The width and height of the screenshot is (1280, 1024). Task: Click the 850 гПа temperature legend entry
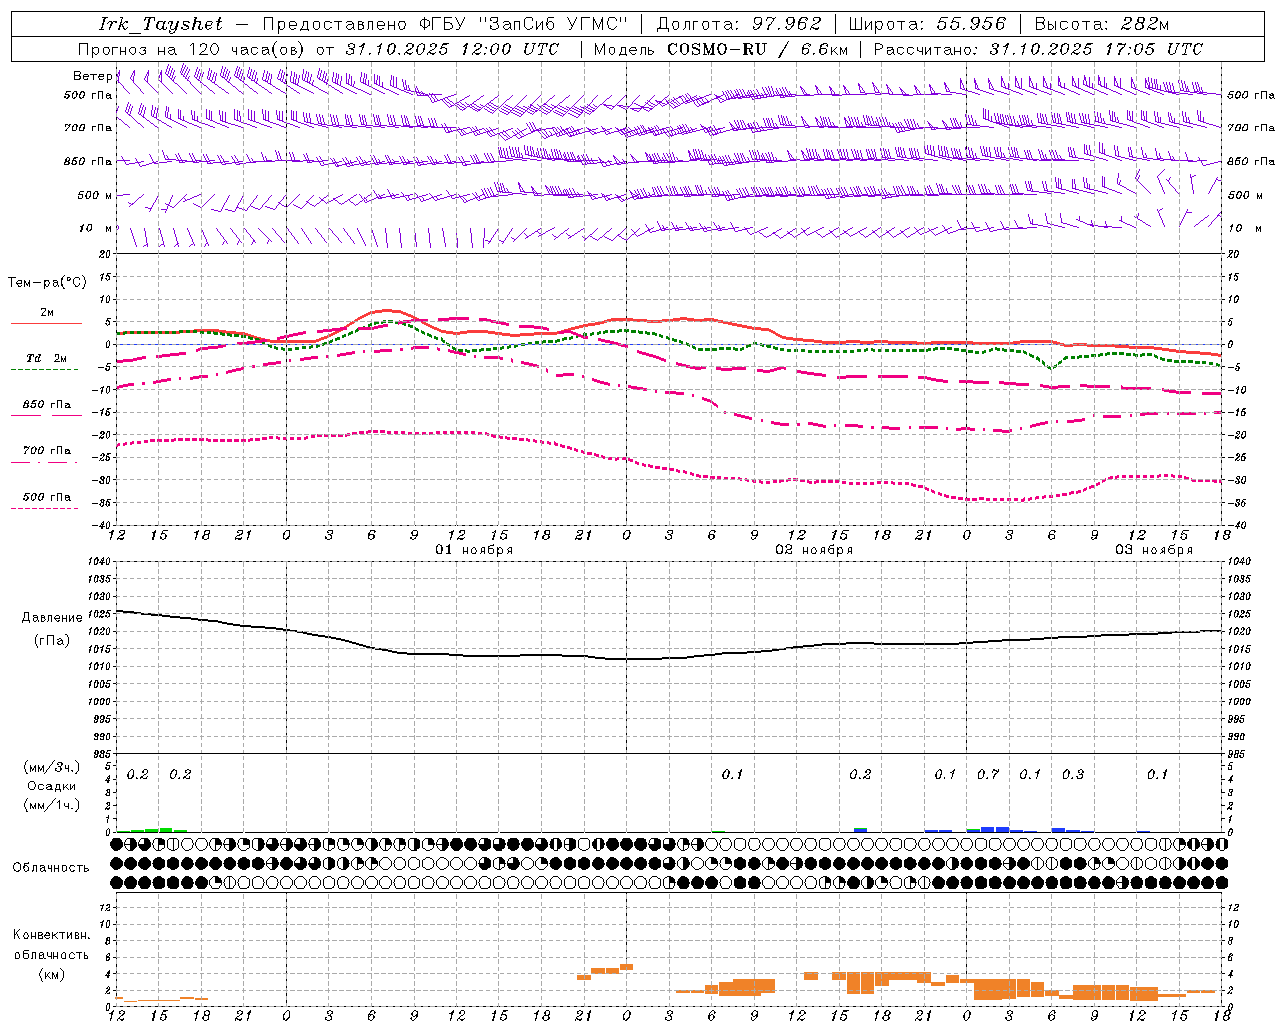pyautogui.click(x=47, y=405)
